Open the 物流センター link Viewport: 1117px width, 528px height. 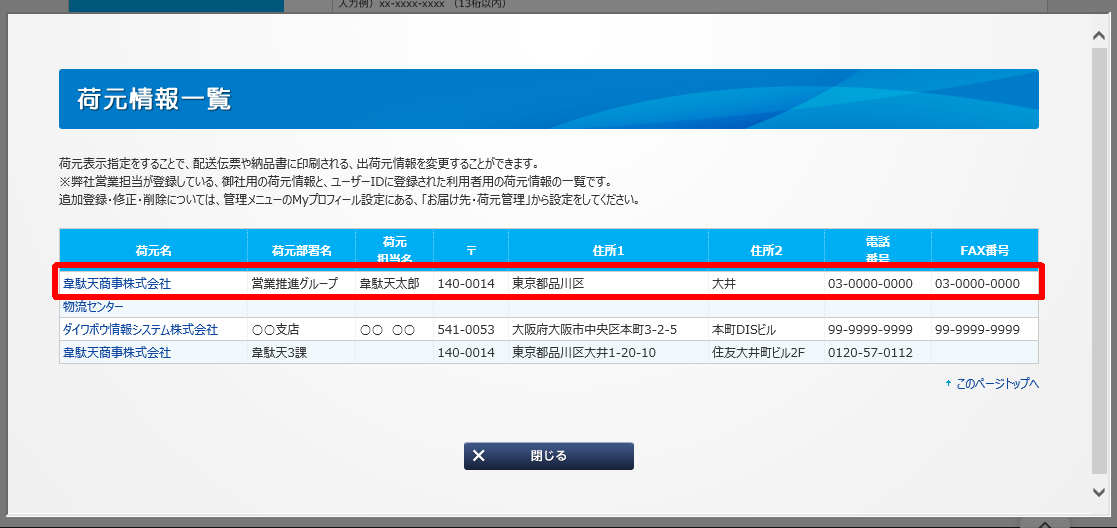pyautogui.click(x=93, y=307)
